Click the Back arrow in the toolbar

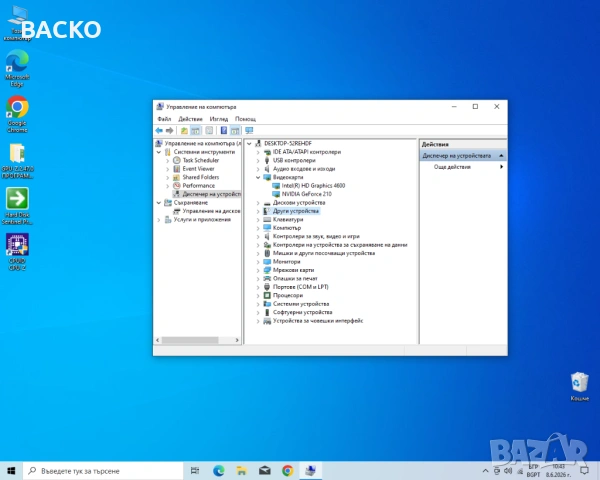click(x=159, y=131)
